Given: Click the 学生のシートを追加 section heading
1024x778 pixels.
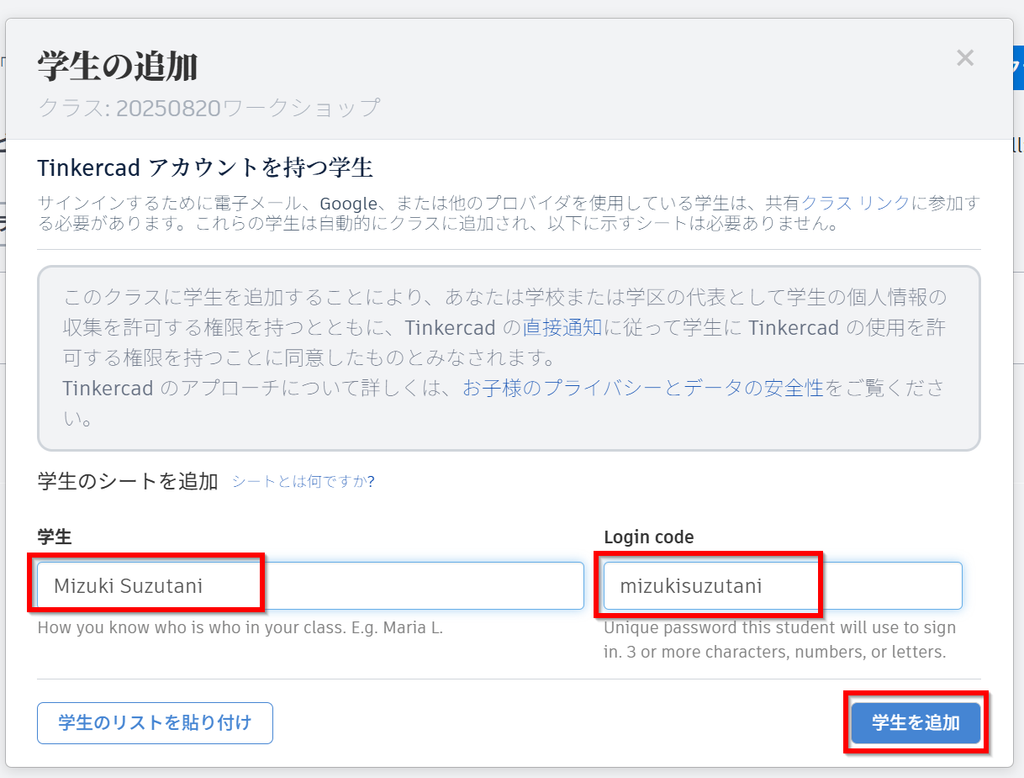Looking at the screenshot, I should 127,481.
